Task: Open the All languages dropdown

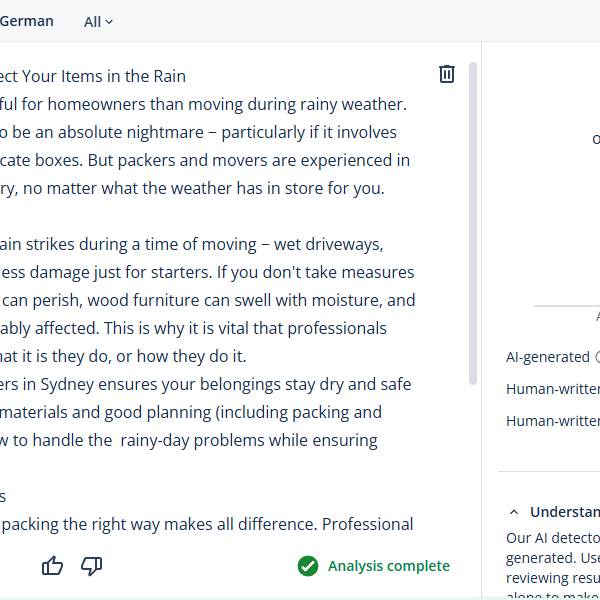Action: pos(98,22)
